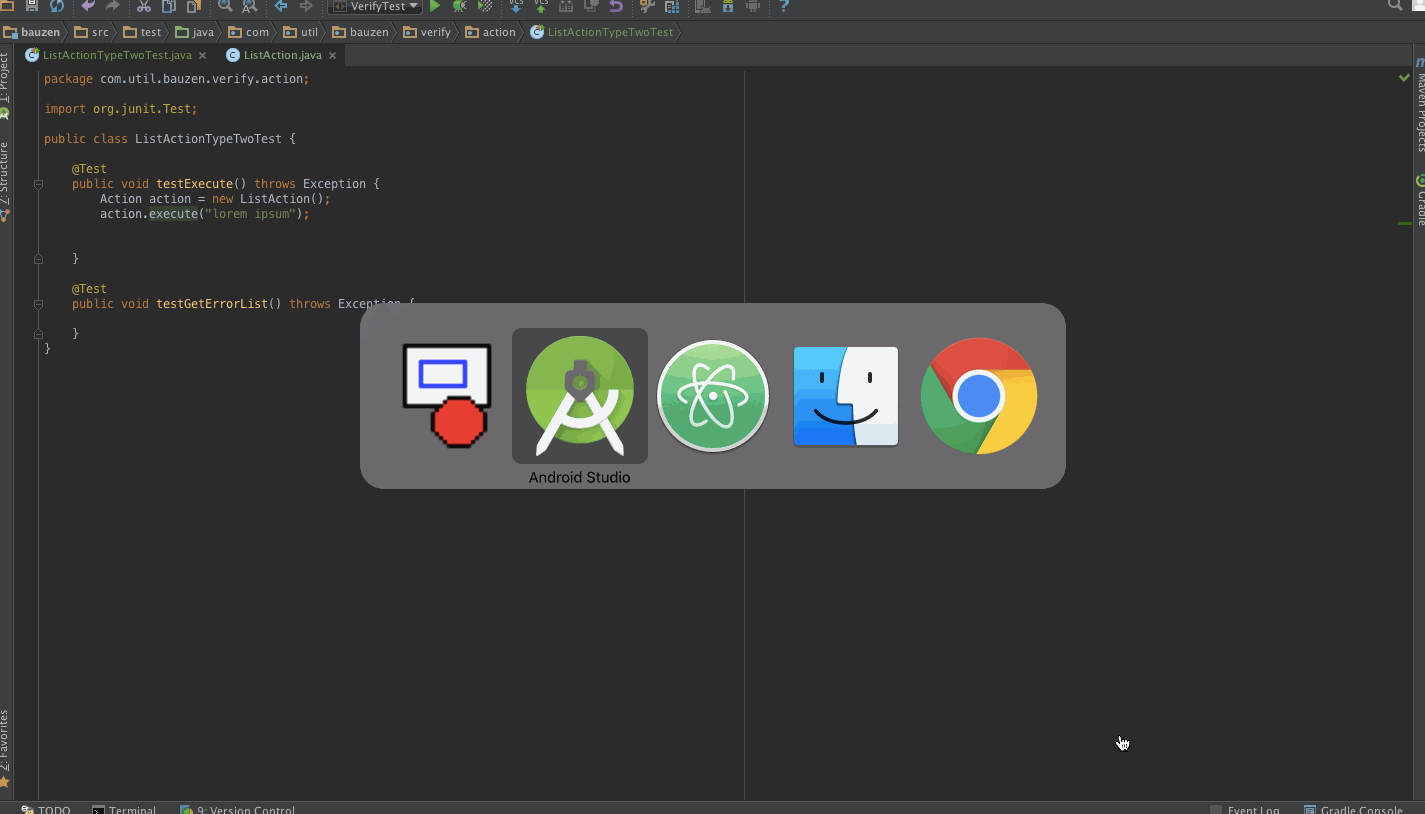This screenshot has height=814, width=1425.
Task: Click the action breadcrumb folder
Action: tap(491, 32)
